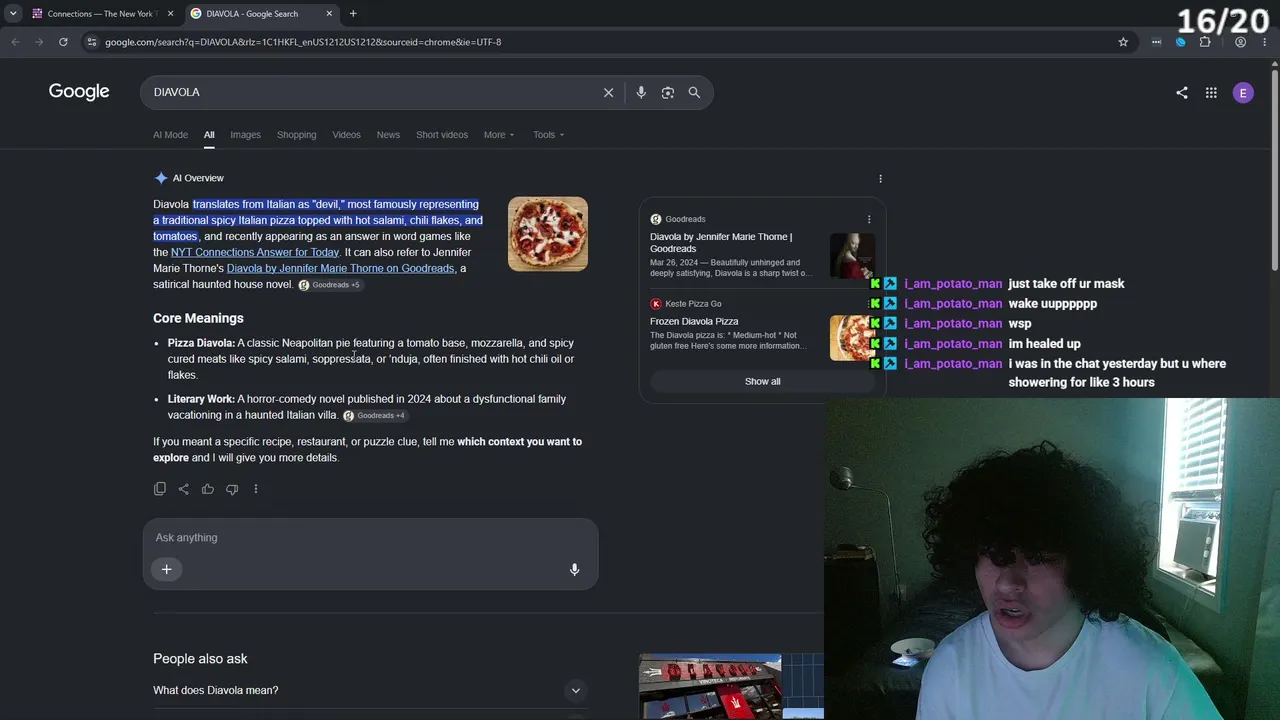Bookmark this page with the star icon
Image resolution: width=1280 pixels, height=720 pixels.
pos(1123,42)
